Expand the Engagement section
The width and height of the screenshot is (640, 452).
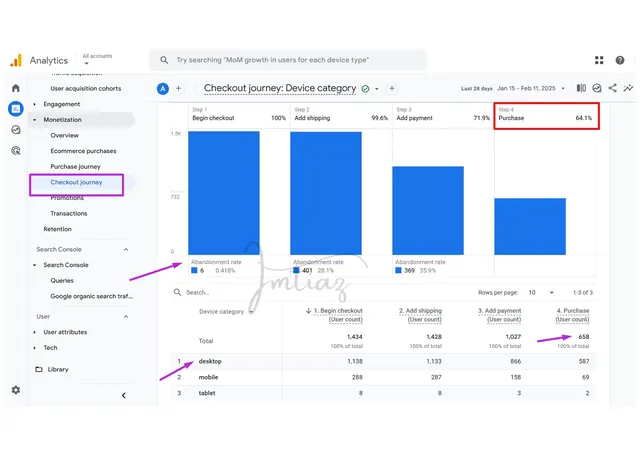(x=34, y=104)
